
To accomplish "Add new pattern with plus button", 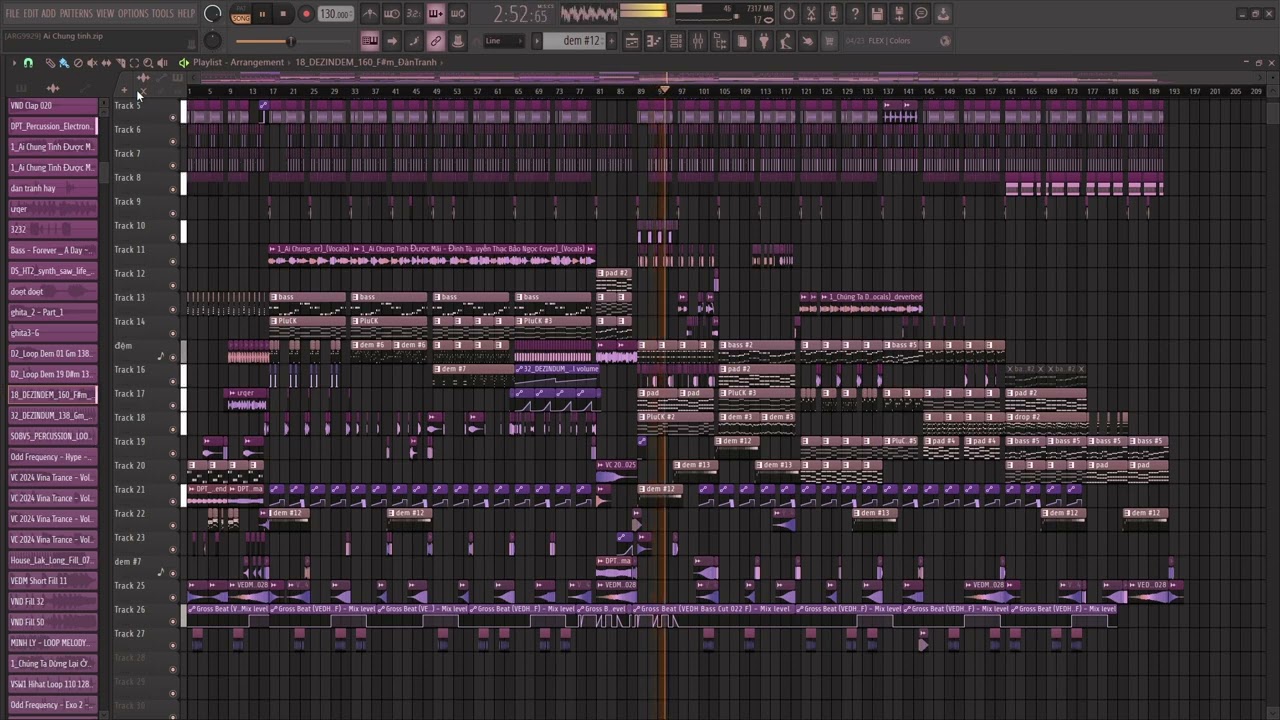I will point(611,41).
